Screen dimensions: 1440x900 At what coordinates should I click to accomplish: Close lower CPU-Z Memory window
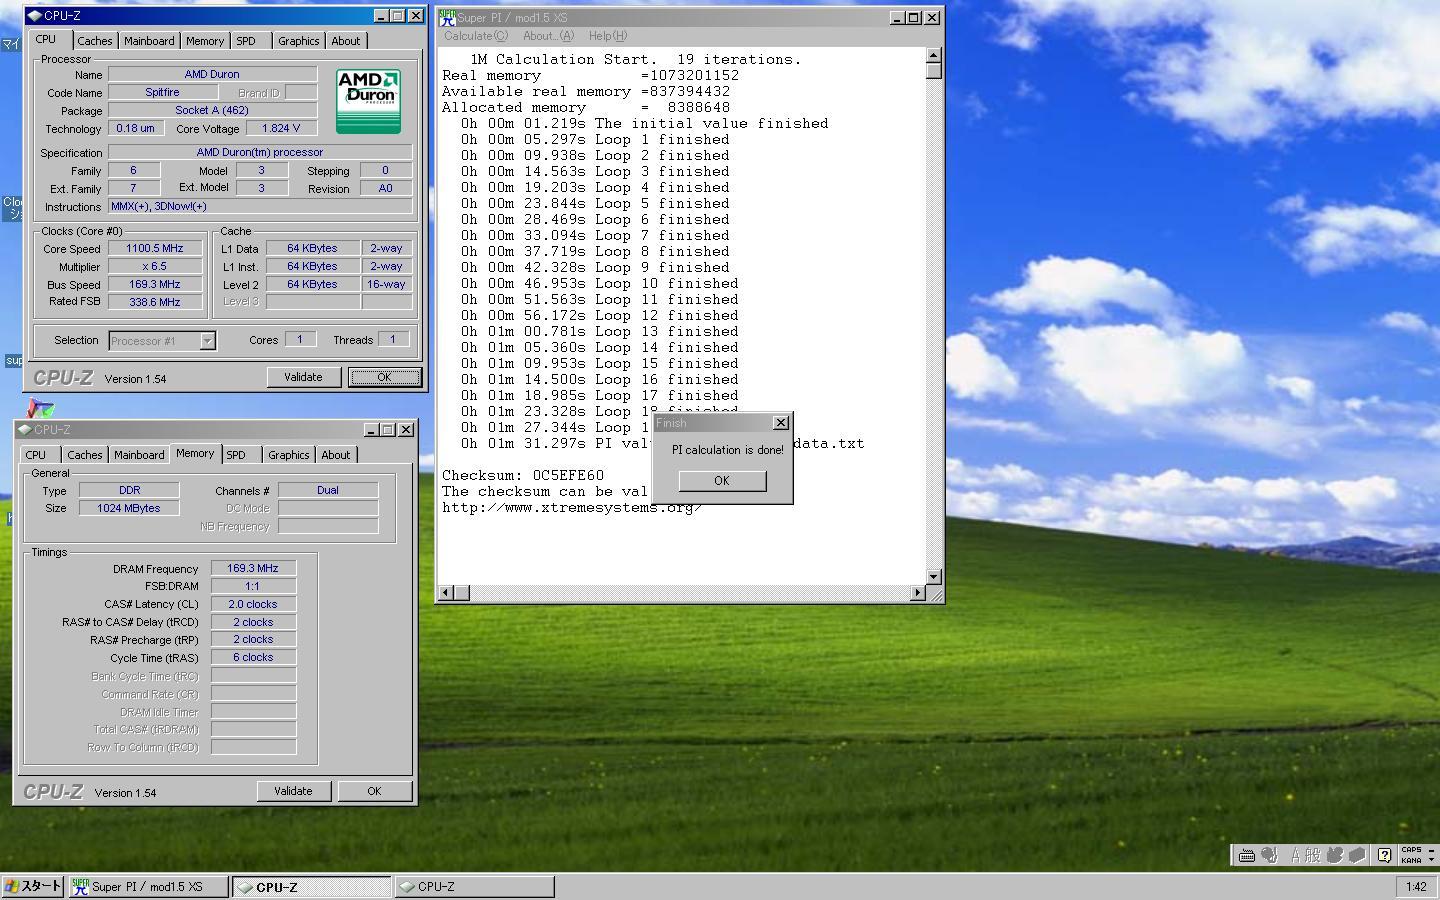click(x=406, y=430)
